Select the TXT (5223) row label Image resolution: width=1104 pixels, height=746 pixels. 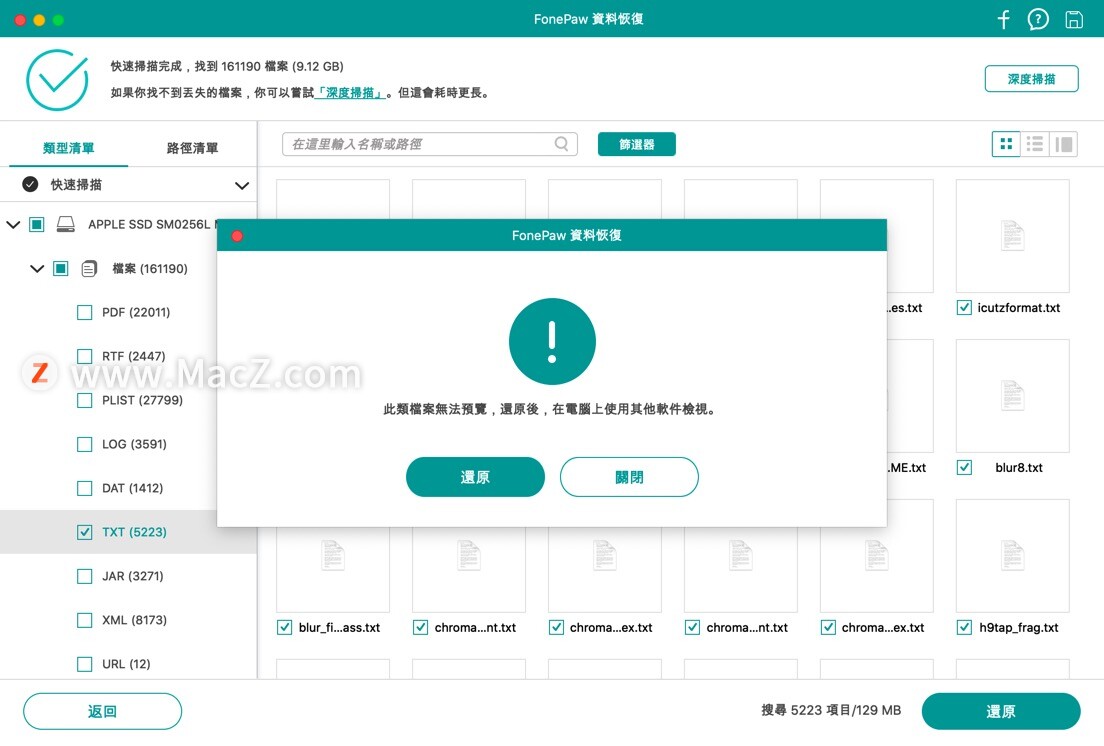point(134,532)
